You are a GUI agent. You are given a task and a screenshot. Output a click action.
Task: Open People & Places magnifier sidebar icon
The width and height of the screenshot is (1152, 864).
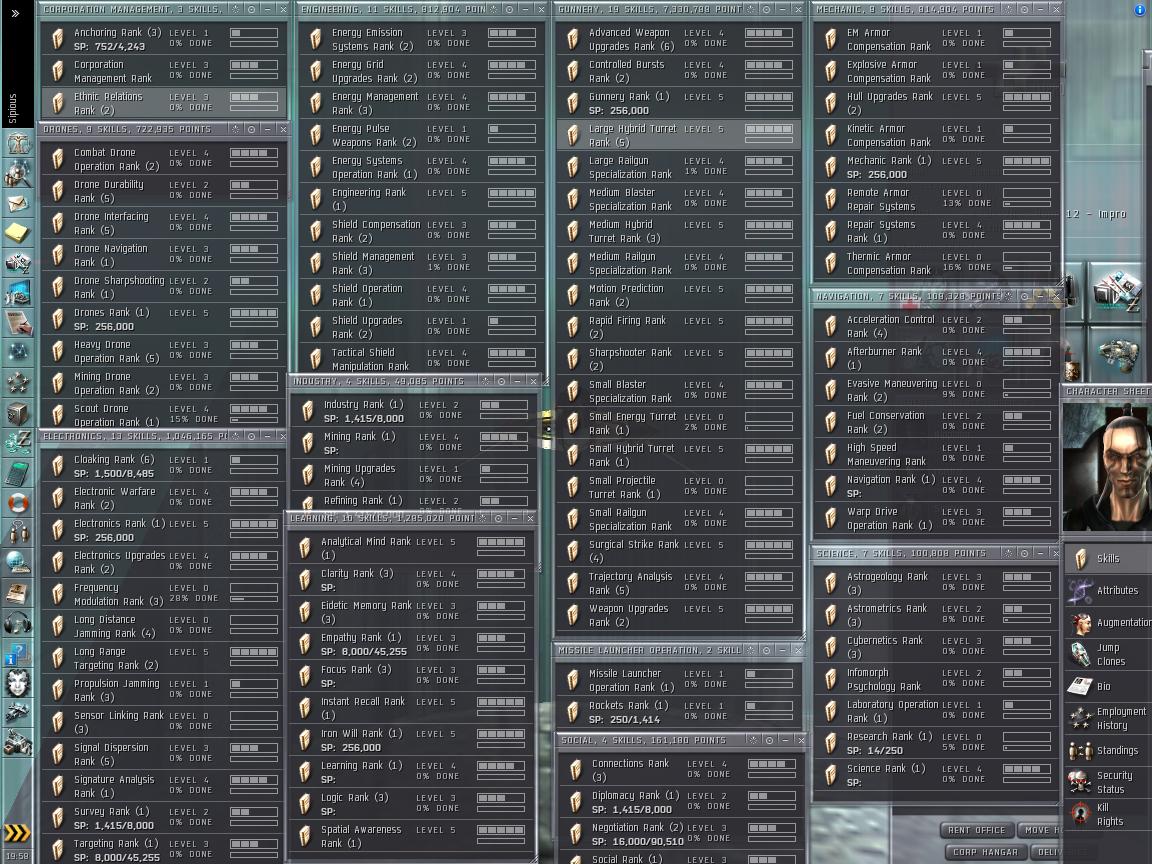(x=18, y=174)
